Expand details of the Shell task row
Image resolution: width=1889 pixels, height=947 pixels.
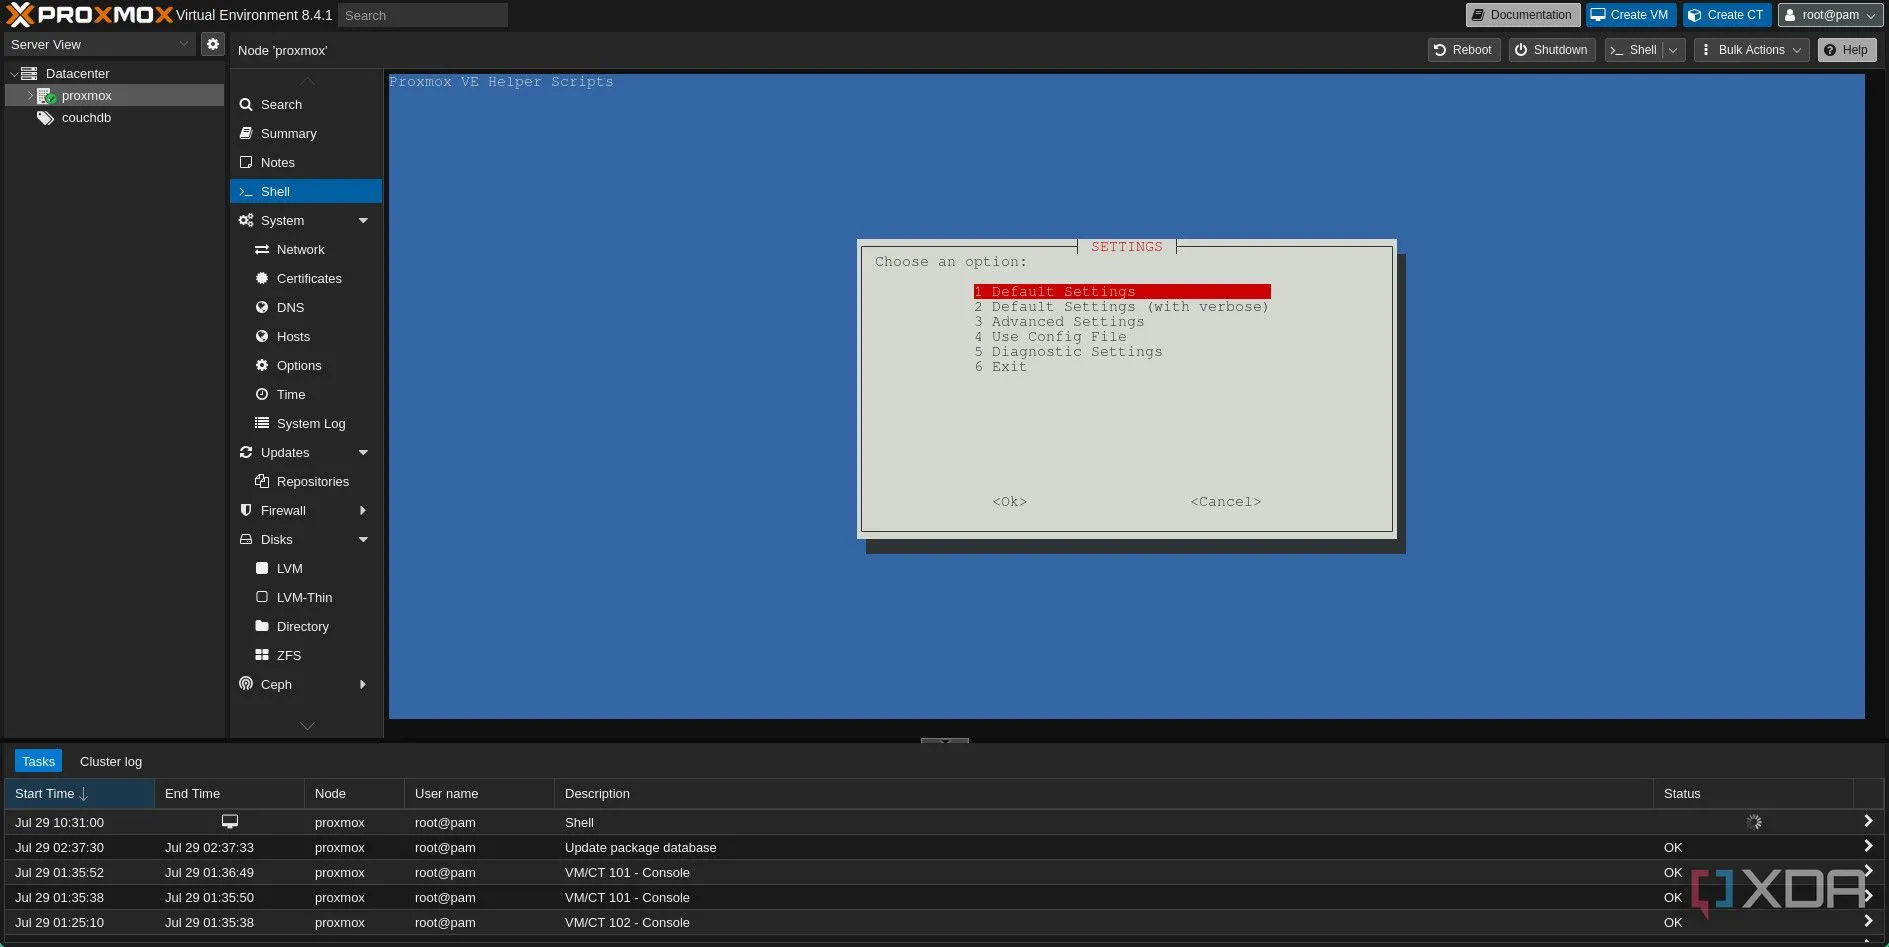click(x=1868, y=821)
